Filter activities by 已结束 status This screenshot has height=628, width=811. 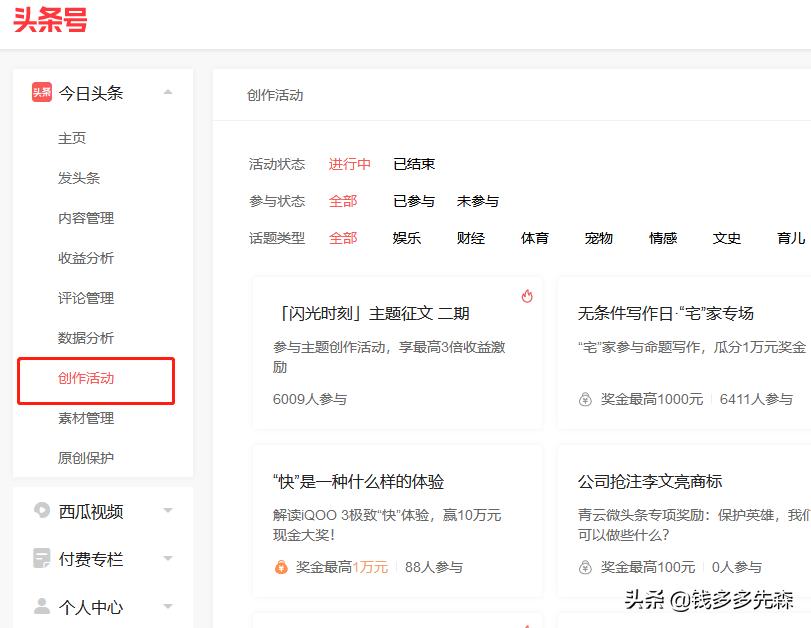pyautogui.click(x=414, y=164)
